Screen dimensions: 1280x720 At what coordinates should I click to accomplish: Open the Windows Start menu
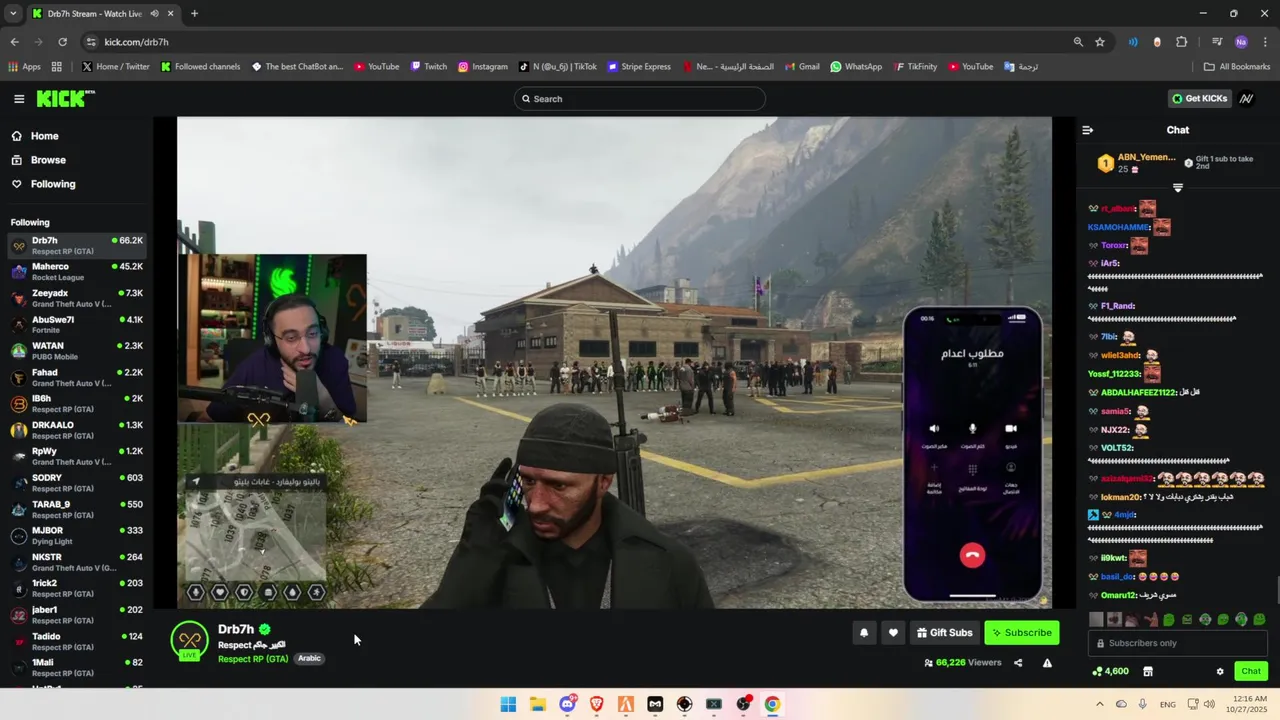click(x=508, y=704)
